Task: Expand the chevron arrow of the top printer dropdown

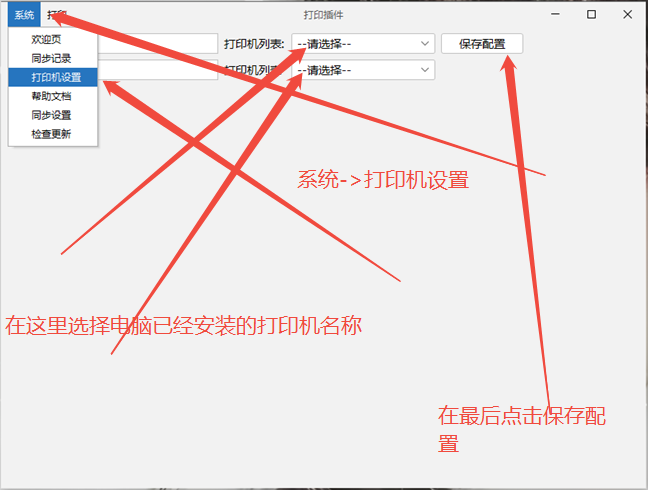Action: [425, 43]
